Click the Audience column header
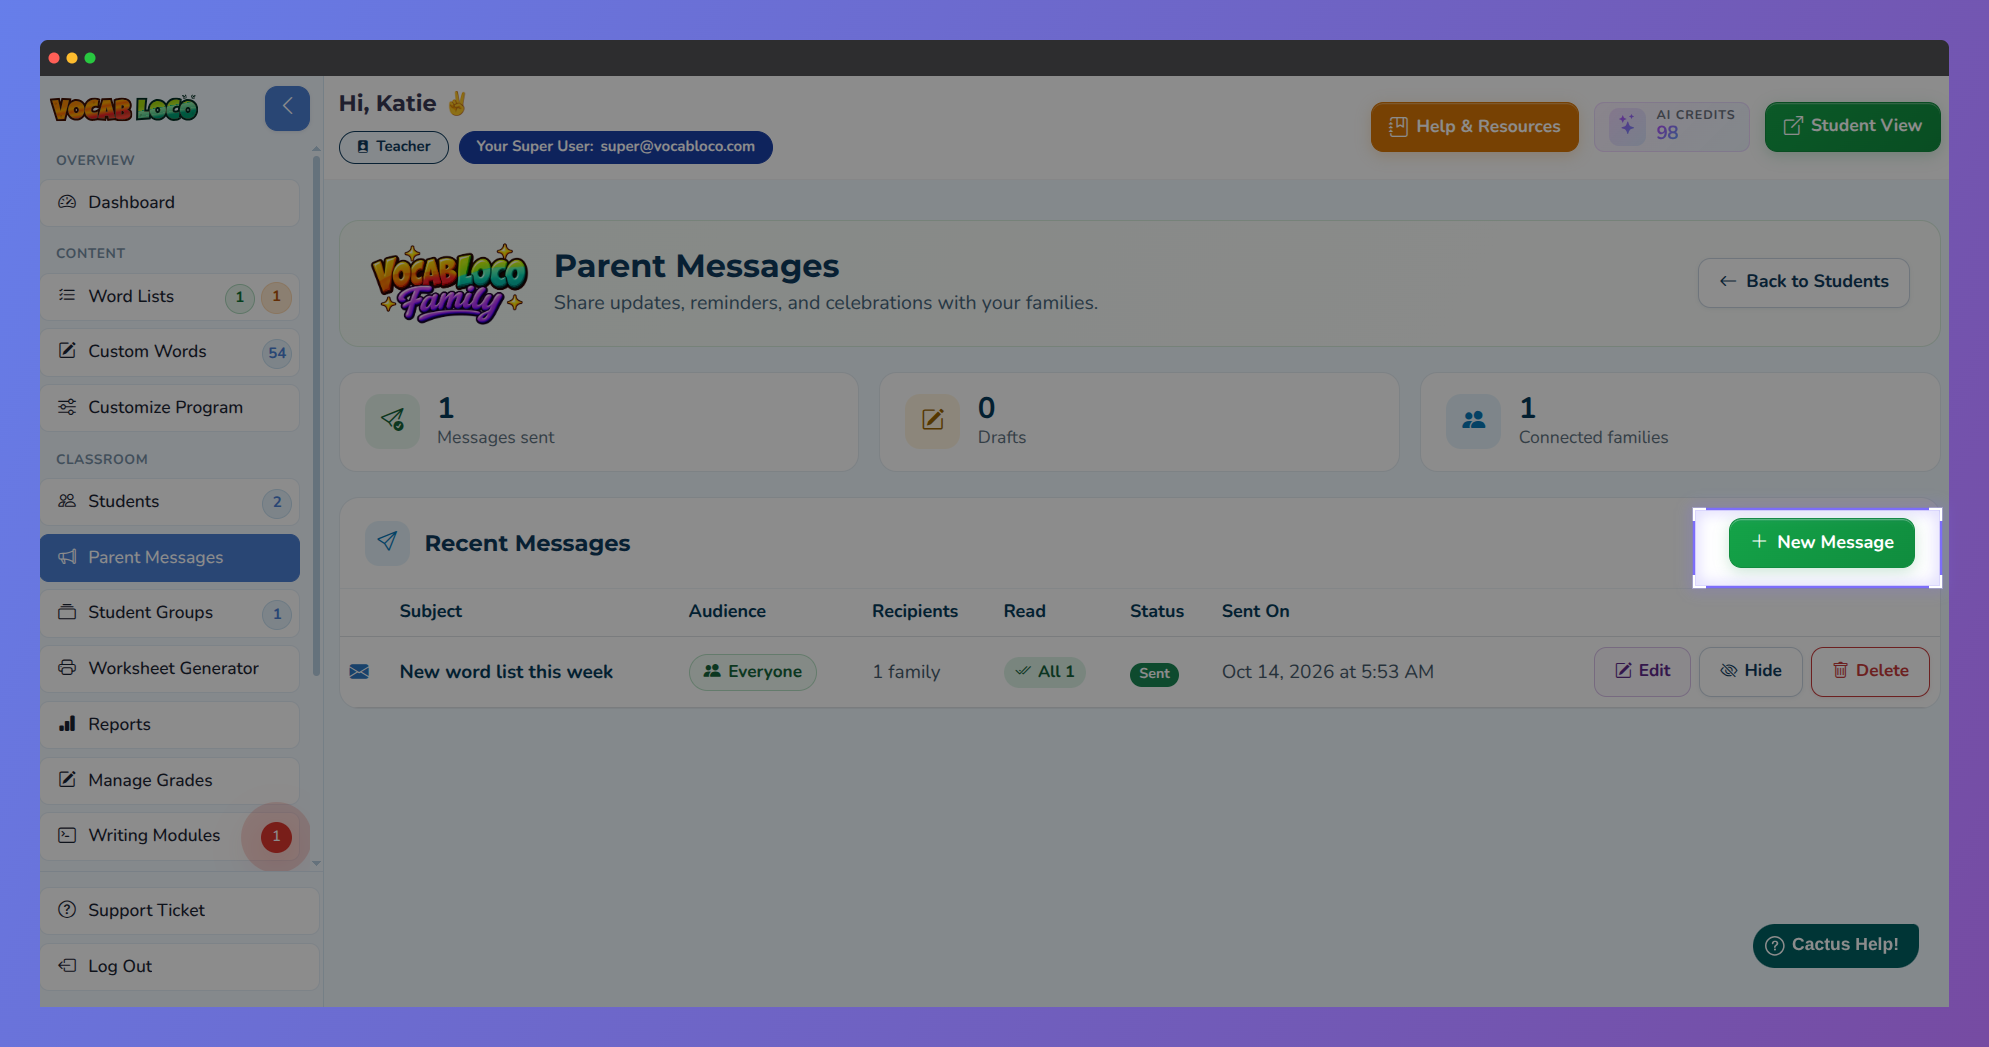This screenshot has width=1989, height=1047. tap(727, 612)
